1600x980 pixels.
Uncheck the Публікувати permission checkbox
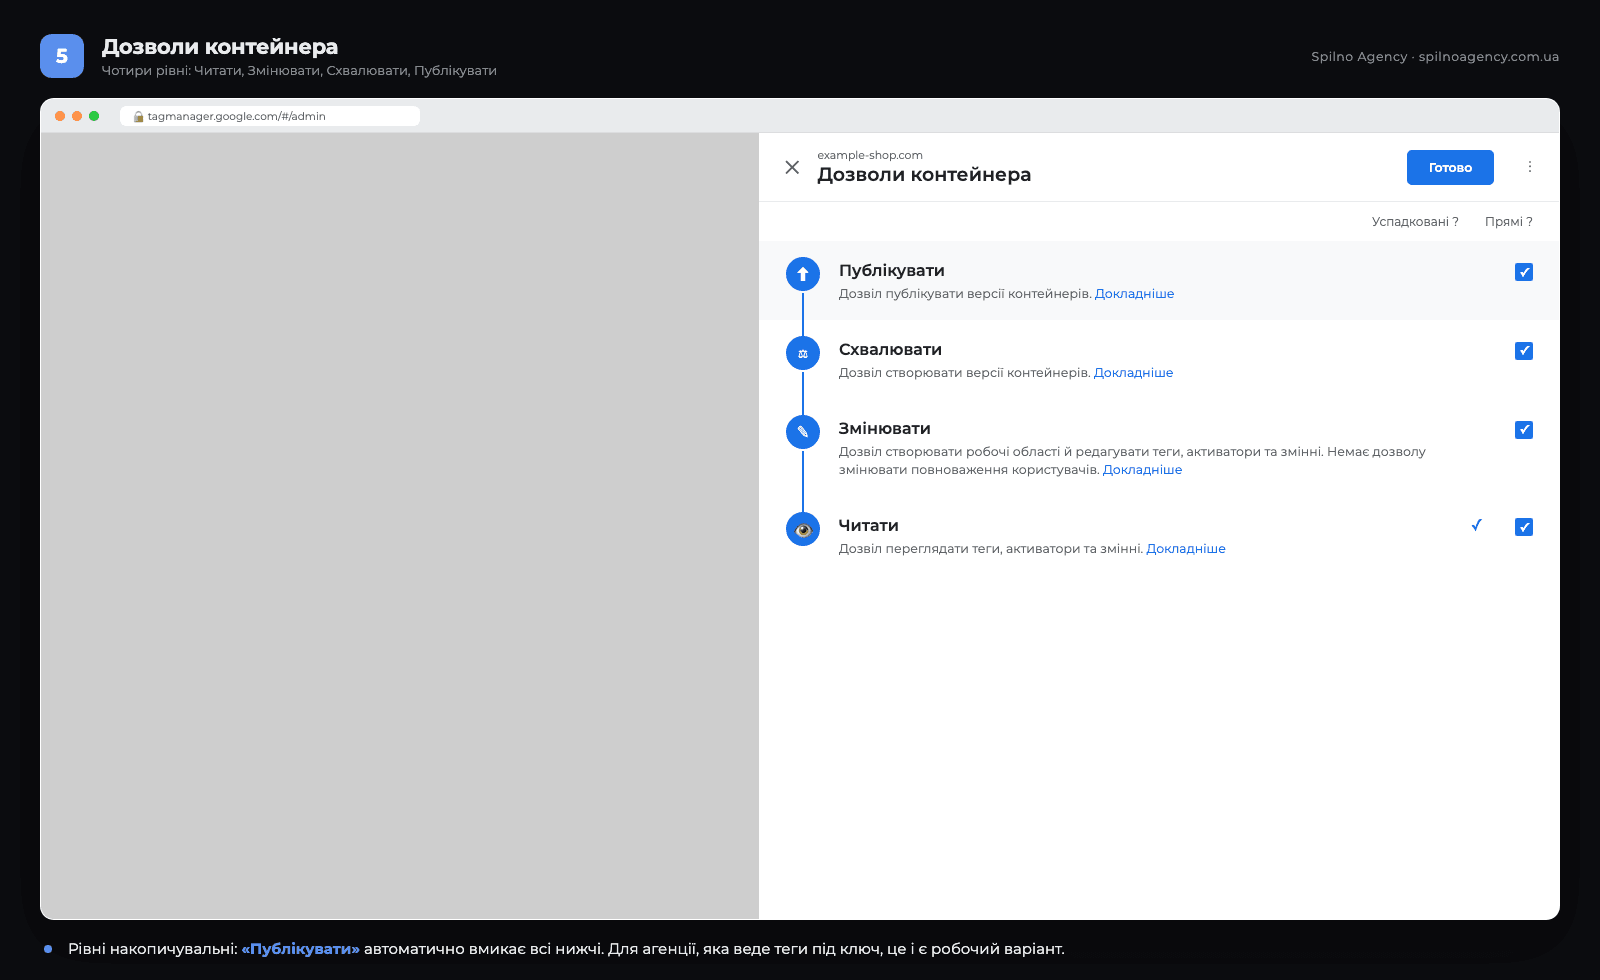tap(1524, 272)
